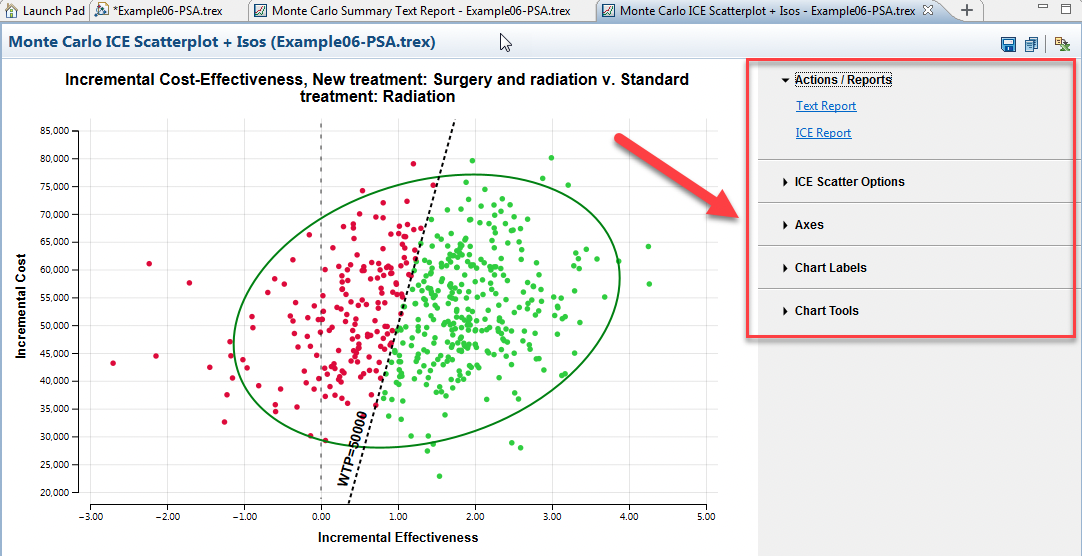Open the Text Report link
This screenshot has height=556, width=1082.
(x=826, y=106)
